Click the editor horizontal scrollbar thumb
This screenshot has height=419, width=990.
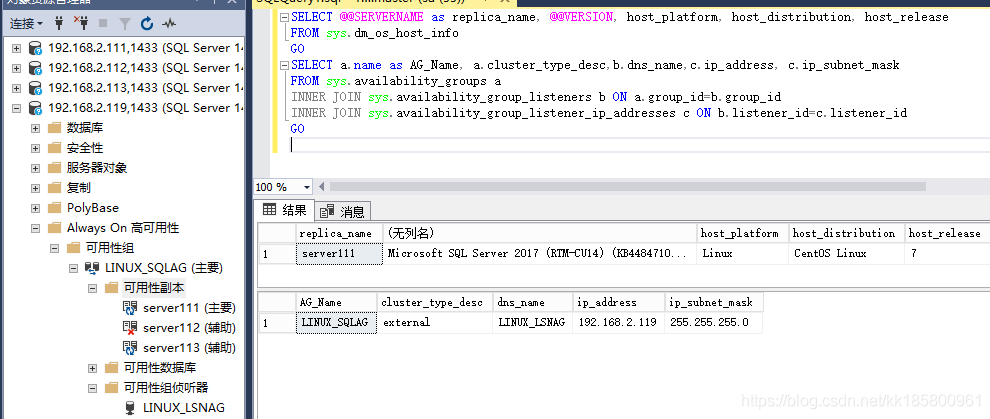point(628,187)
